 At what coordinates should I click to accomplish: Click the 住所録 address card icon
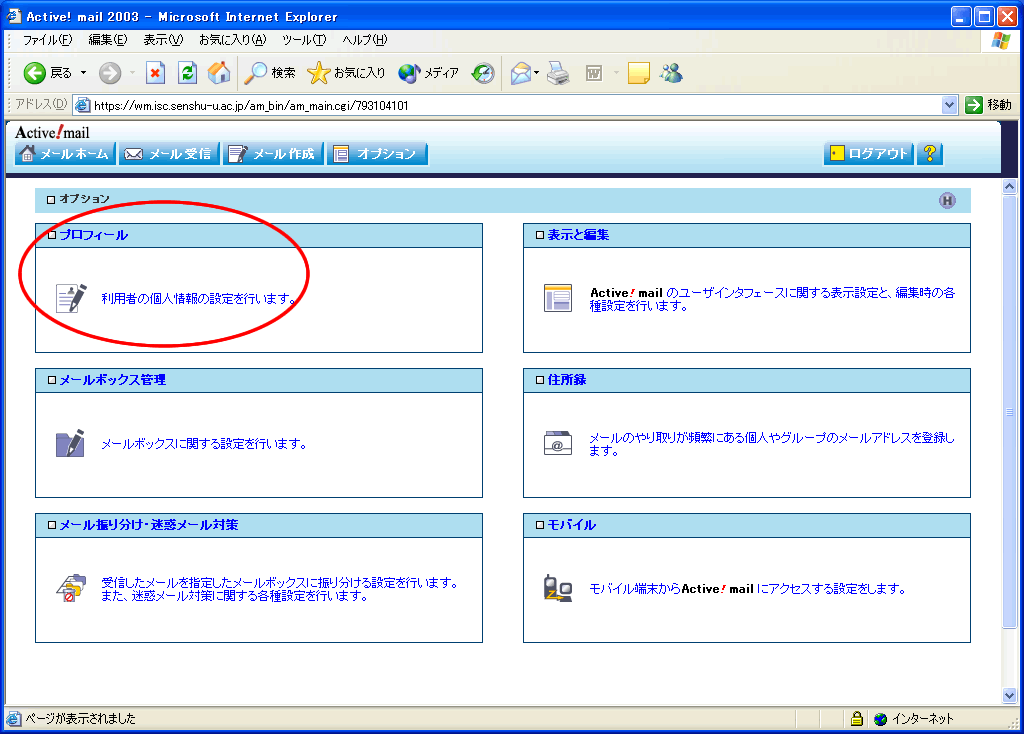[558, 443]
